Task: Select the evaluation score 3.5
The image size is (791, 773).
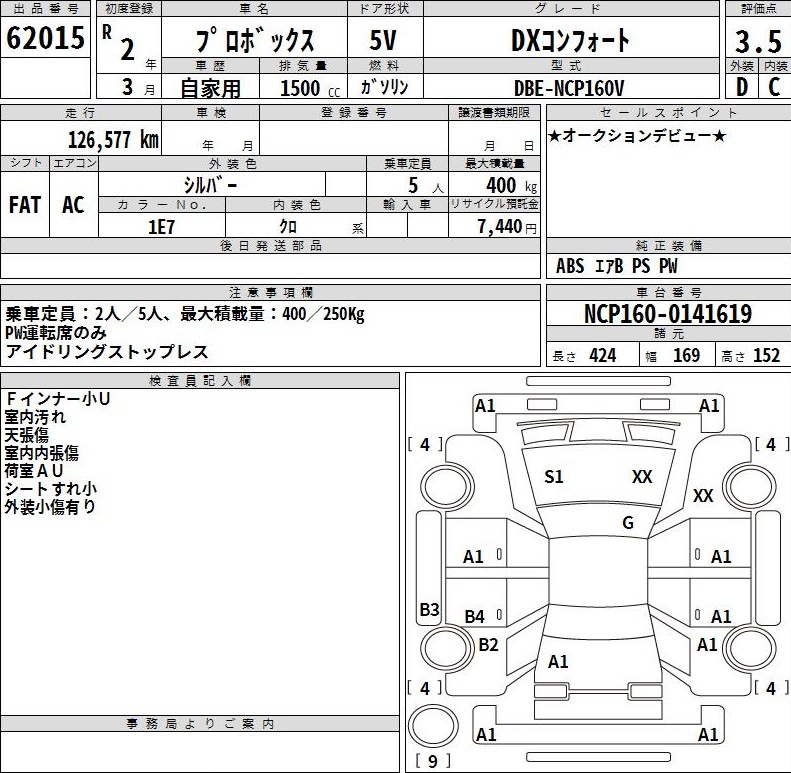Action: pyautogui.click(x=758, y=41)
